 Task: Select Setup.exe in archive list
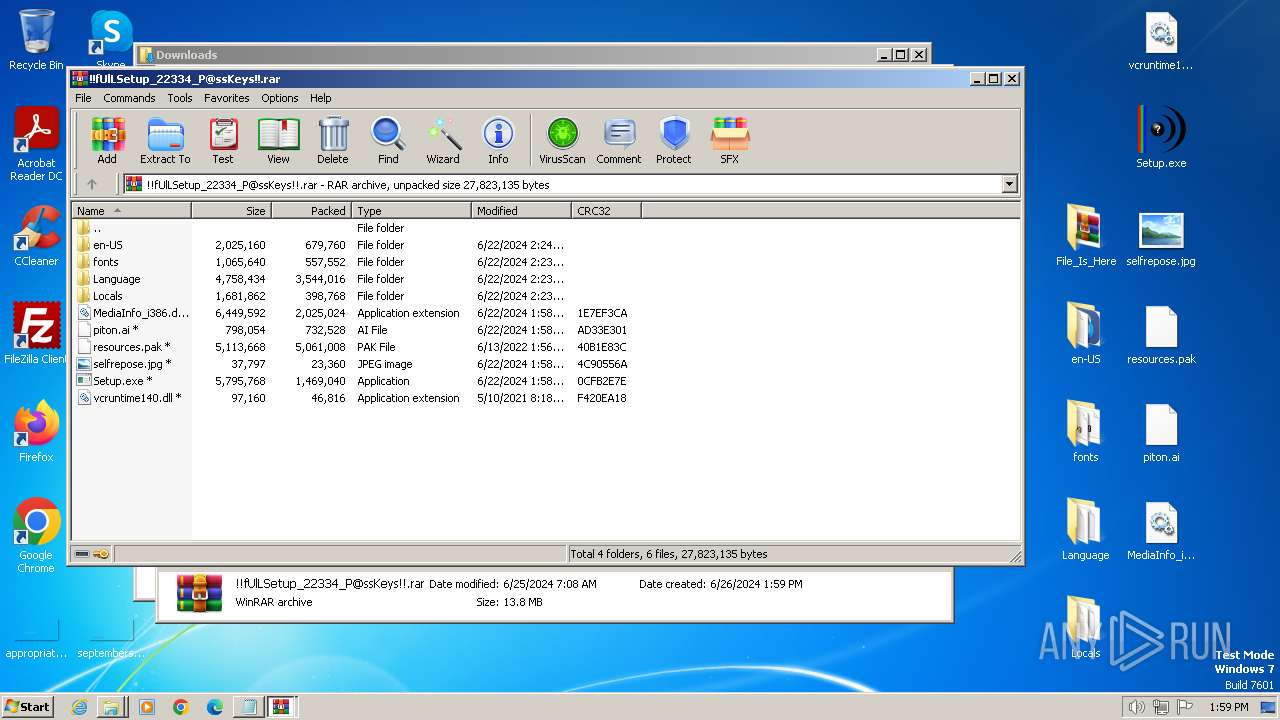pyautogui.click(x=355, y=381)
